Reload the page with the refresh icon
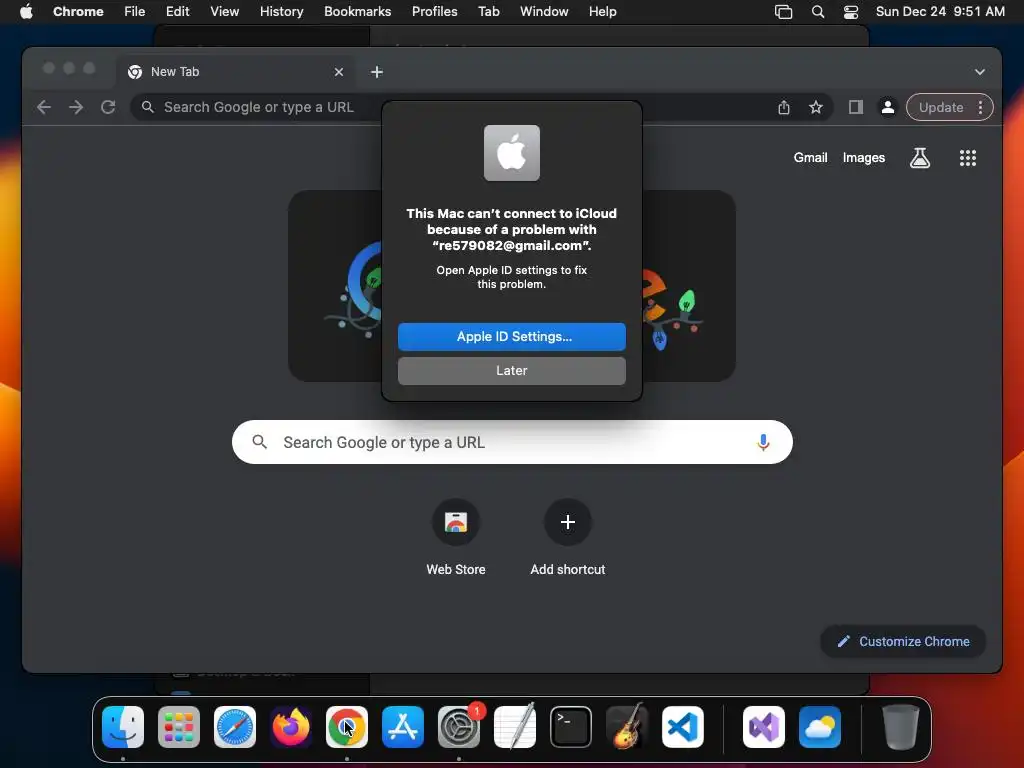The image size is (1024, 768). point(108,107)
